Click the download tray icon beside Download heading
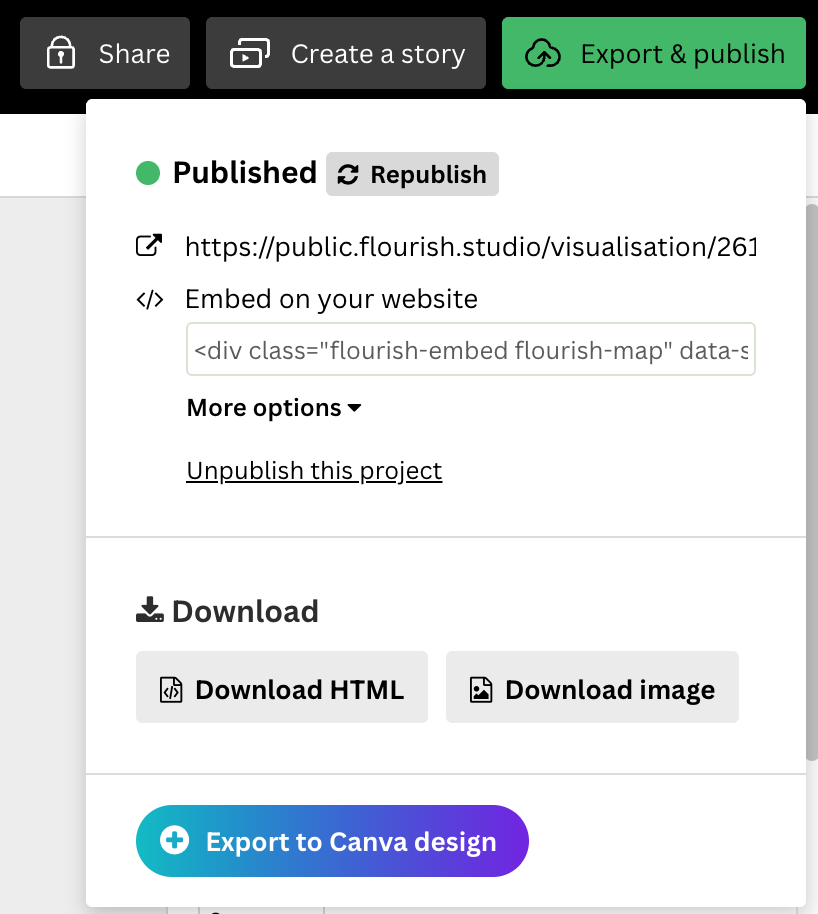This screenshot has width=818, height=914. [149, 610]
